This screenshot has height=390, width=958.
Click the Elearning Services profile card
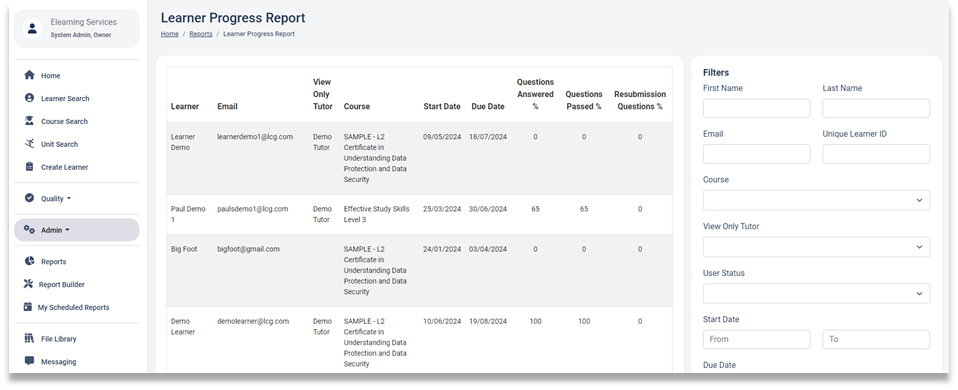click(x=76, y=28)
